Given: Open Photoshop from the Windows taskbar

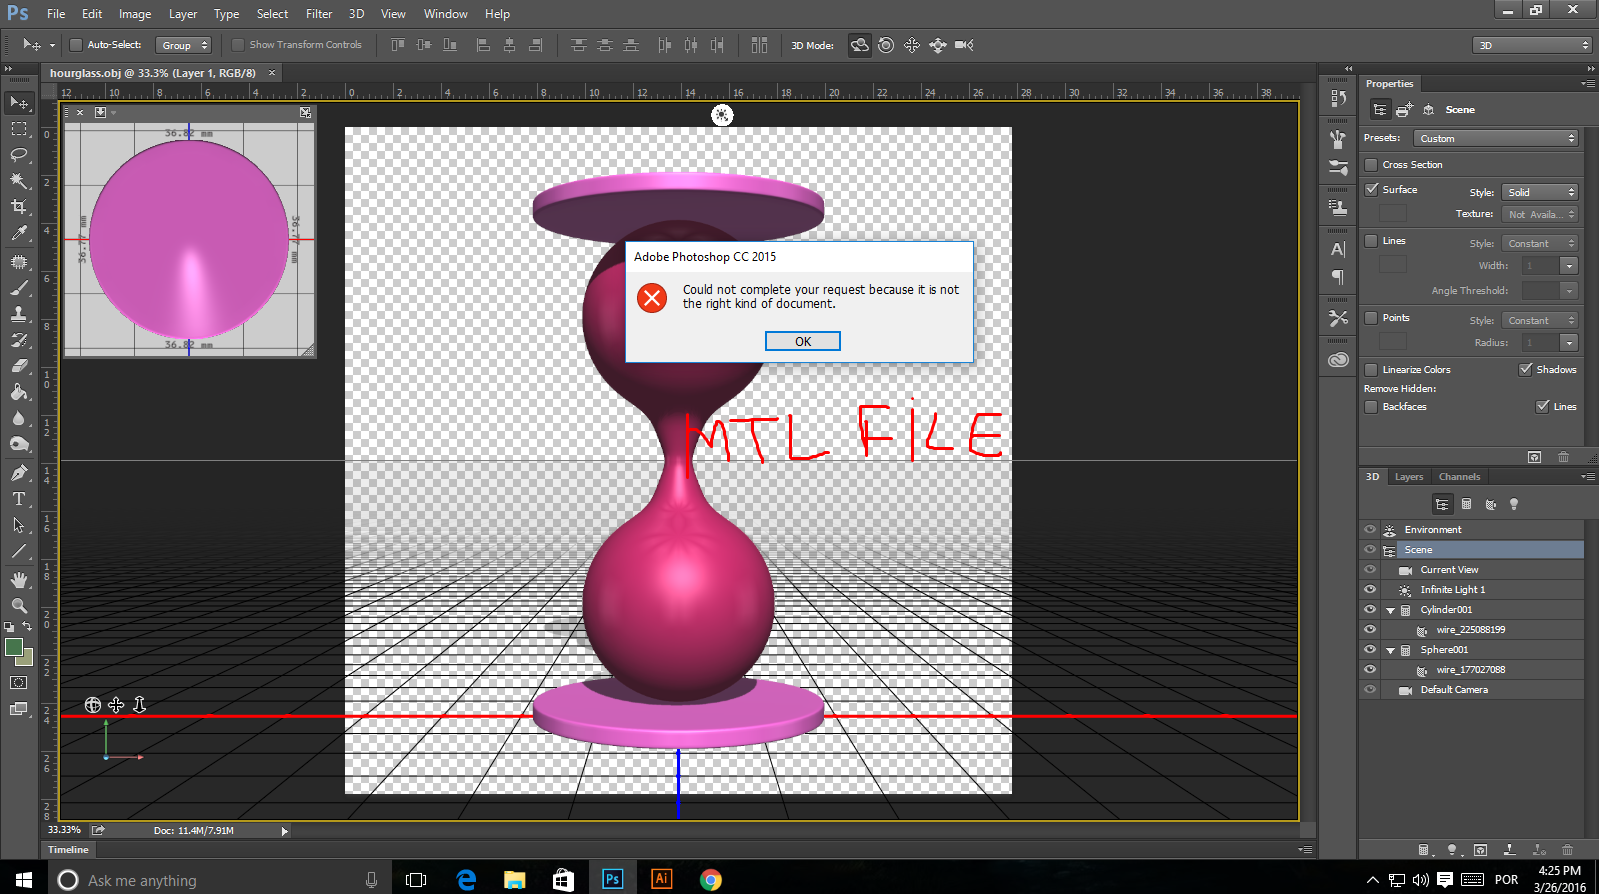Looking at the screenshot, I should coord(612,879).
